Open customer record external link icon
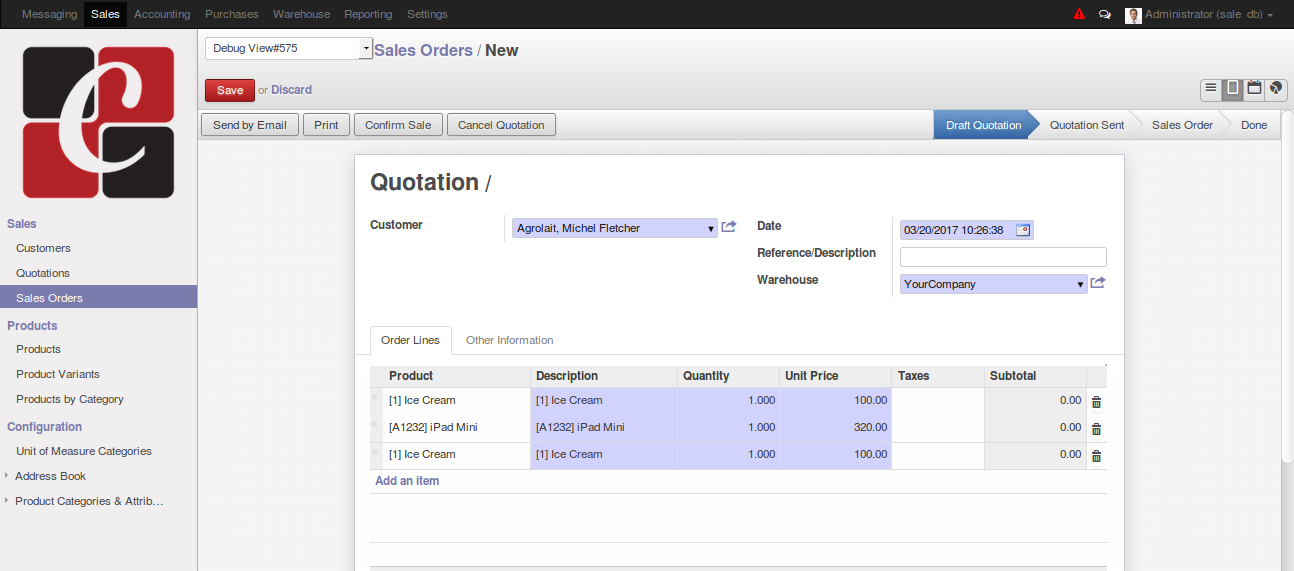Image resolution: width=1294 pixels, height=571 pixels. pos(728,227)
